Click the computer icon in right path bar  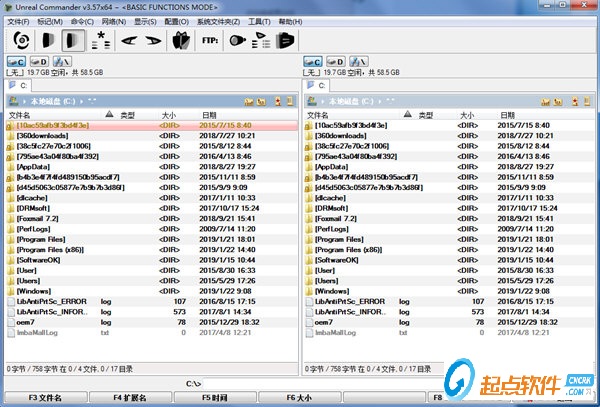pyautogui.click(x=312, y=101)
